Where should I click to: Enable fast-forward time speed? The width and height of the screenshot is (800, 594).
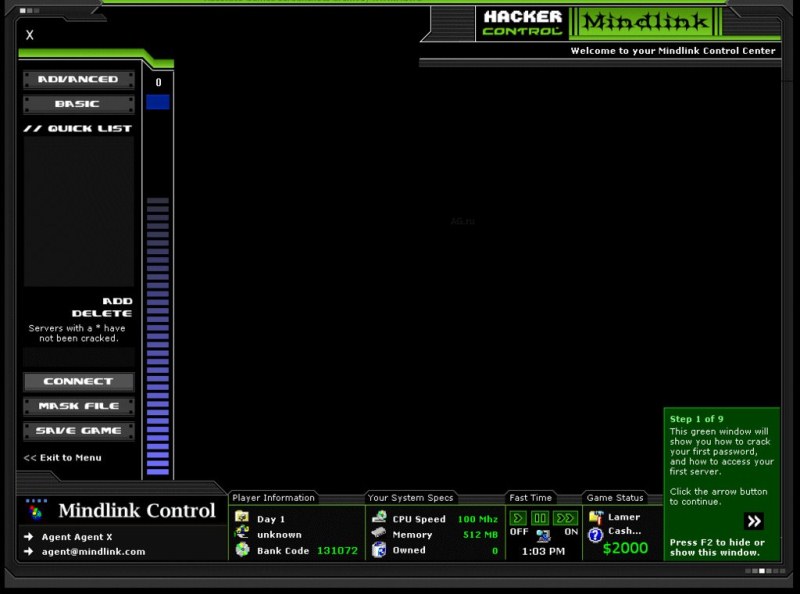click(x=565, y=517)
